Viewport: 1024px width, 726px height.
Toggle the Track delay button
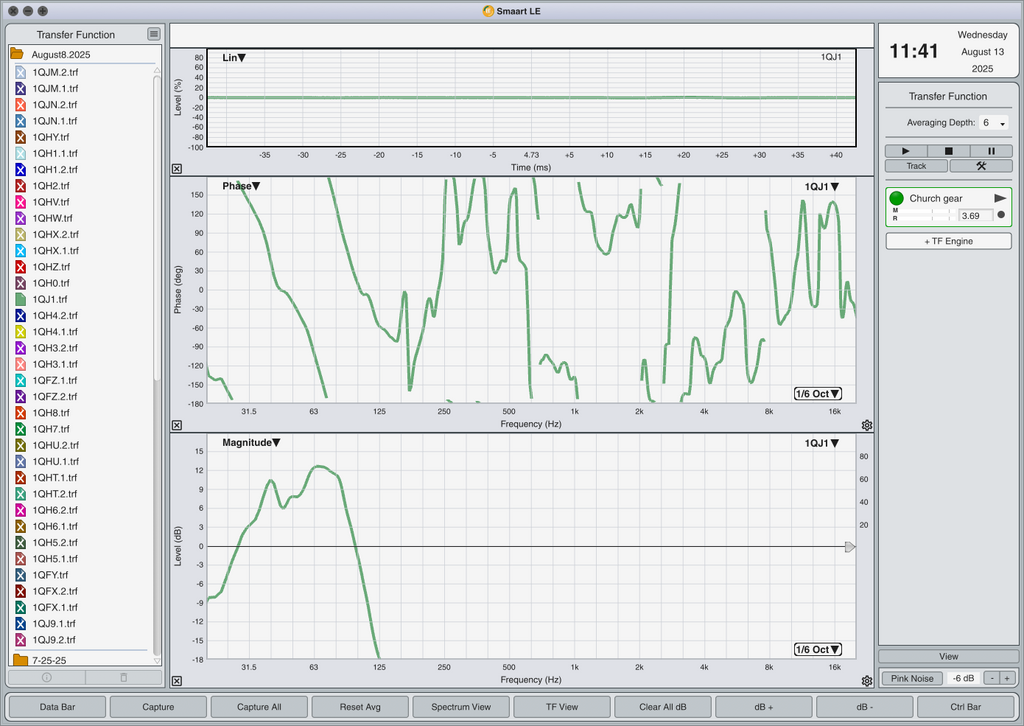tap(916, 166)
